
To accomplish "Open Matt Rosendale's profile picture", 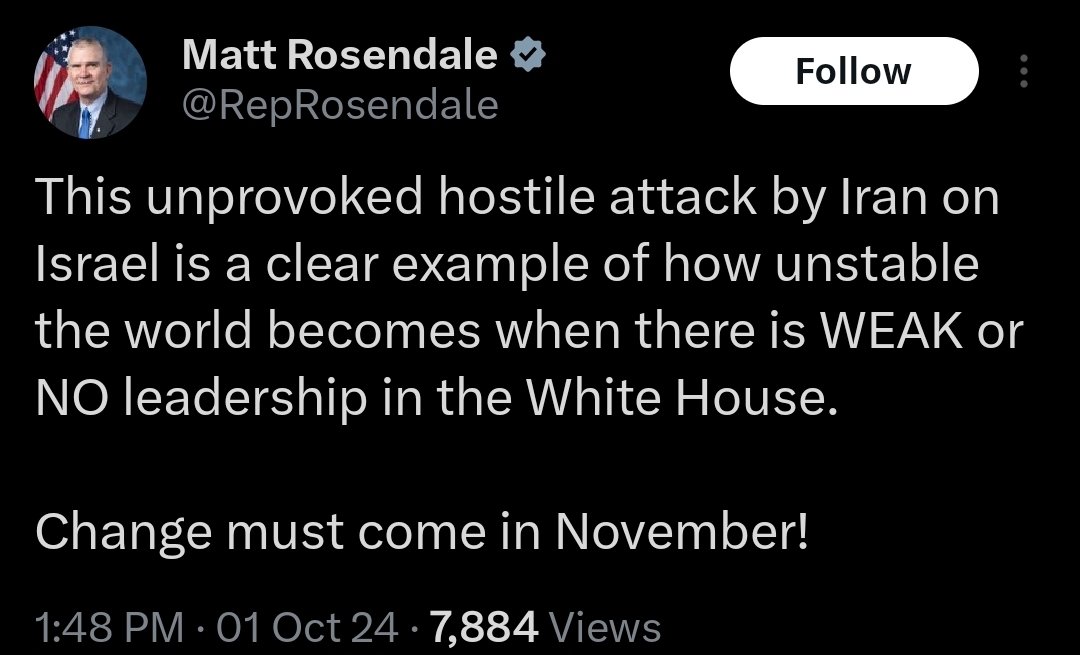I will [x=91, y=83].
